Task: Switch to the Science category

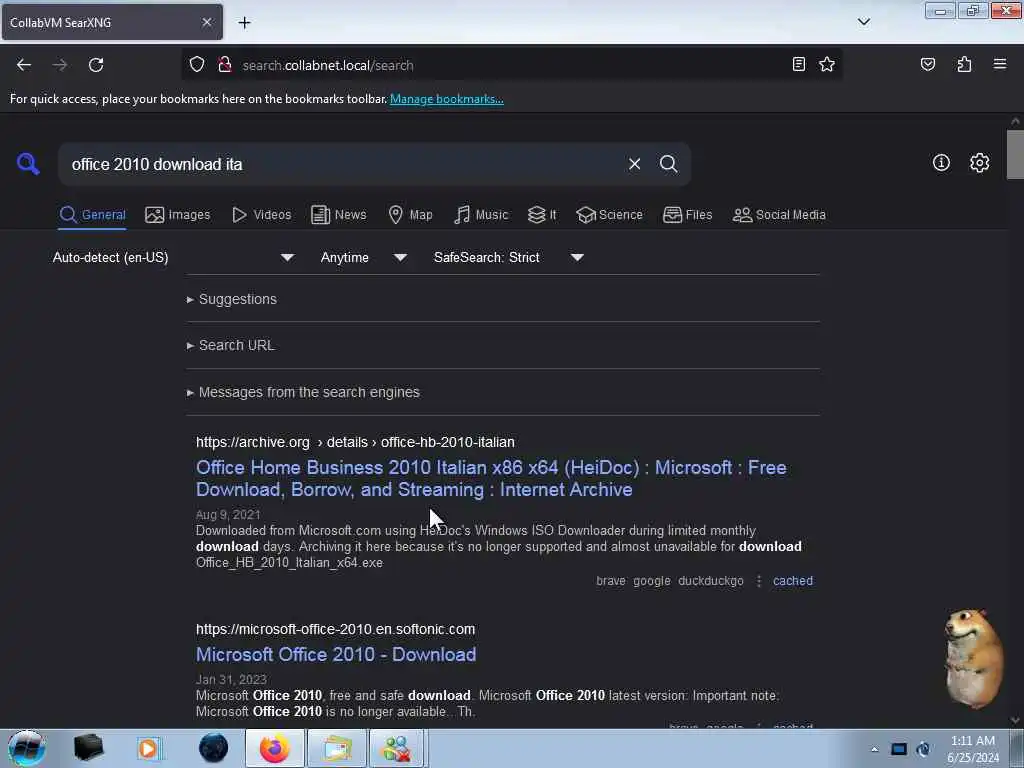Action: pos(609,215)
